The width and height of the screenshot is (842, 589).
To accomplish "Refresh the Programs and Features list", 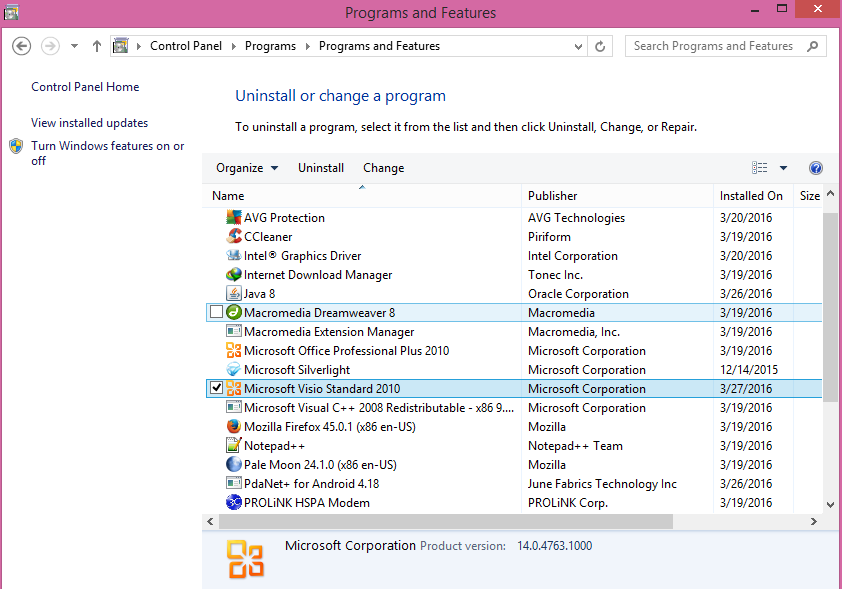I will [x=600, y=47].
